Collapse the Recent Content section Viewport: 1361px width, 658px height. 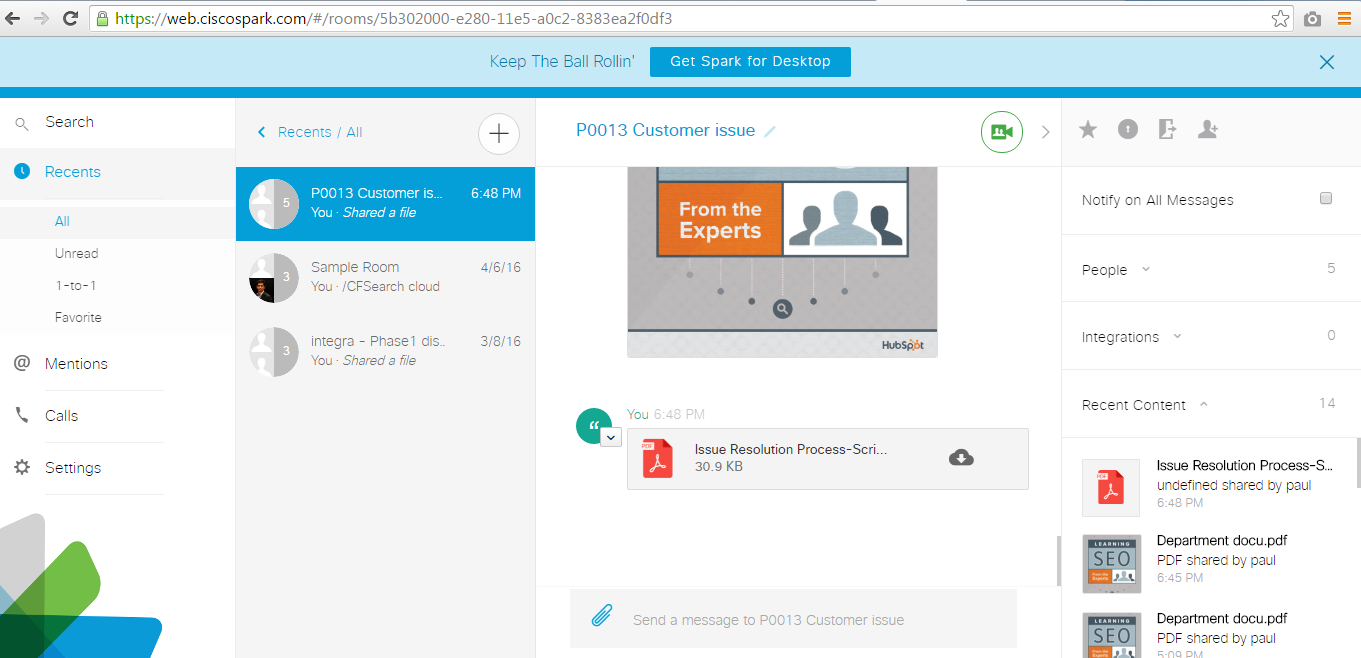click(1203, 404)
